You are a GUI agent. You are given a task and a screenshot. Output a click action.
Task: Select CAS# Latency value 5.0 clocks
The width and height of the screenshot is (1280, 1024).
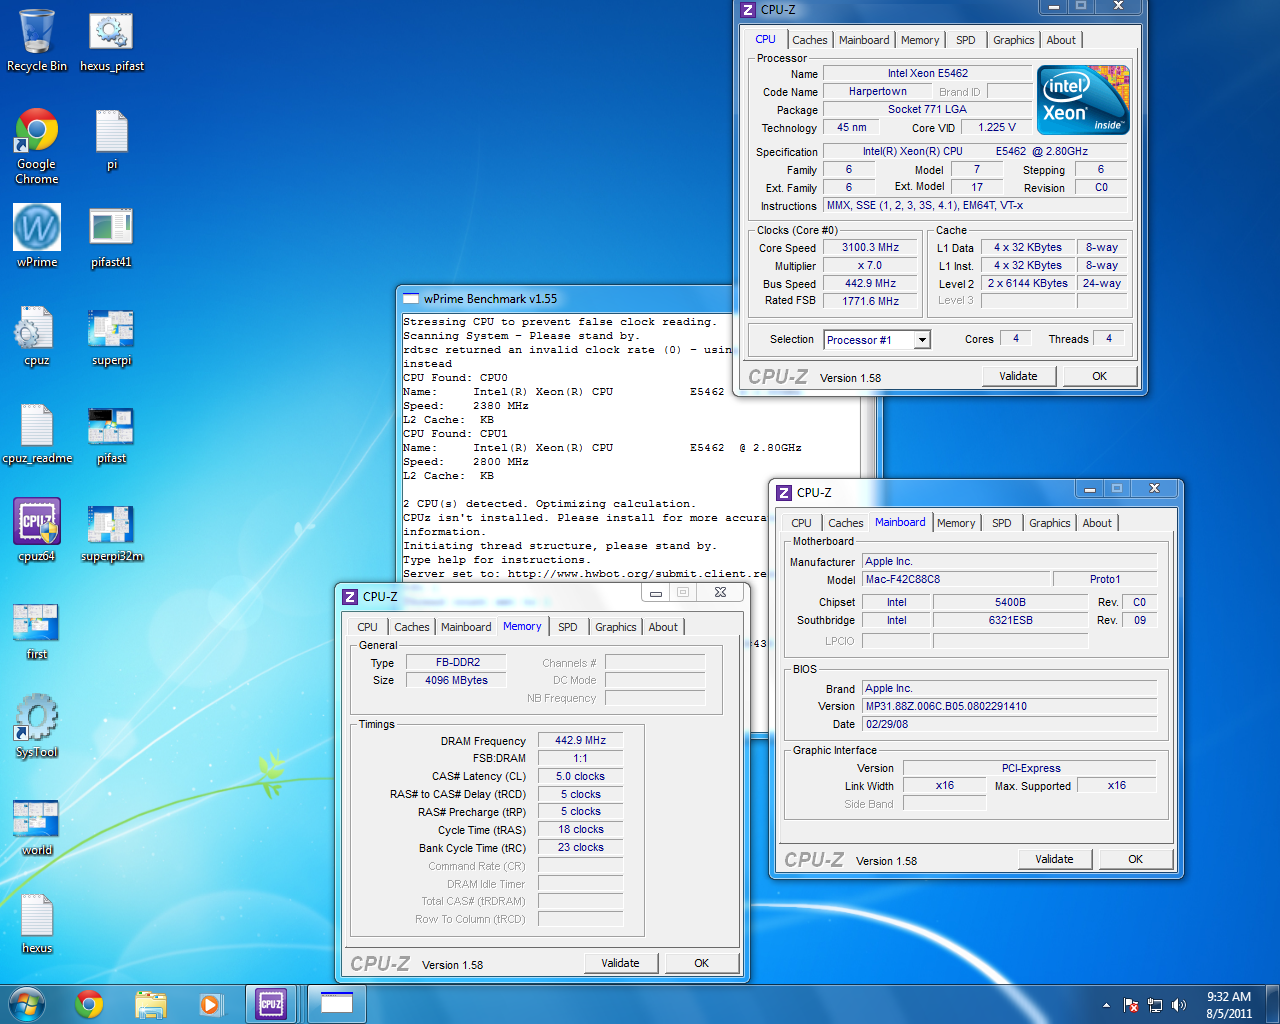click(x=580, y=776)
